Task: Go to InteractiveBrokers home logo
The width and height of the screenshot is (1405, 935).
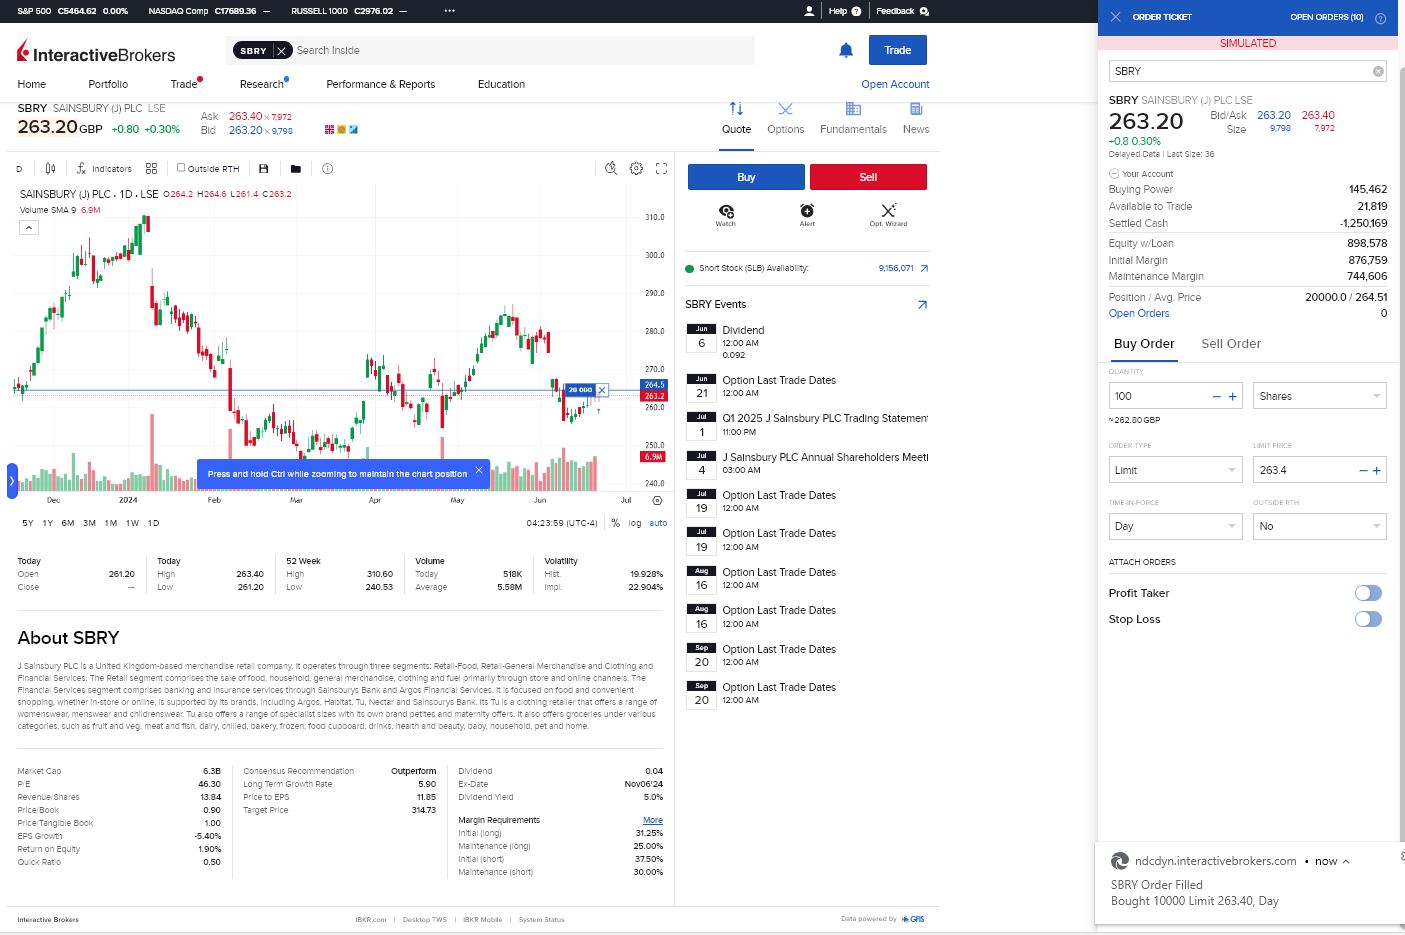Action: click(96, 52)
